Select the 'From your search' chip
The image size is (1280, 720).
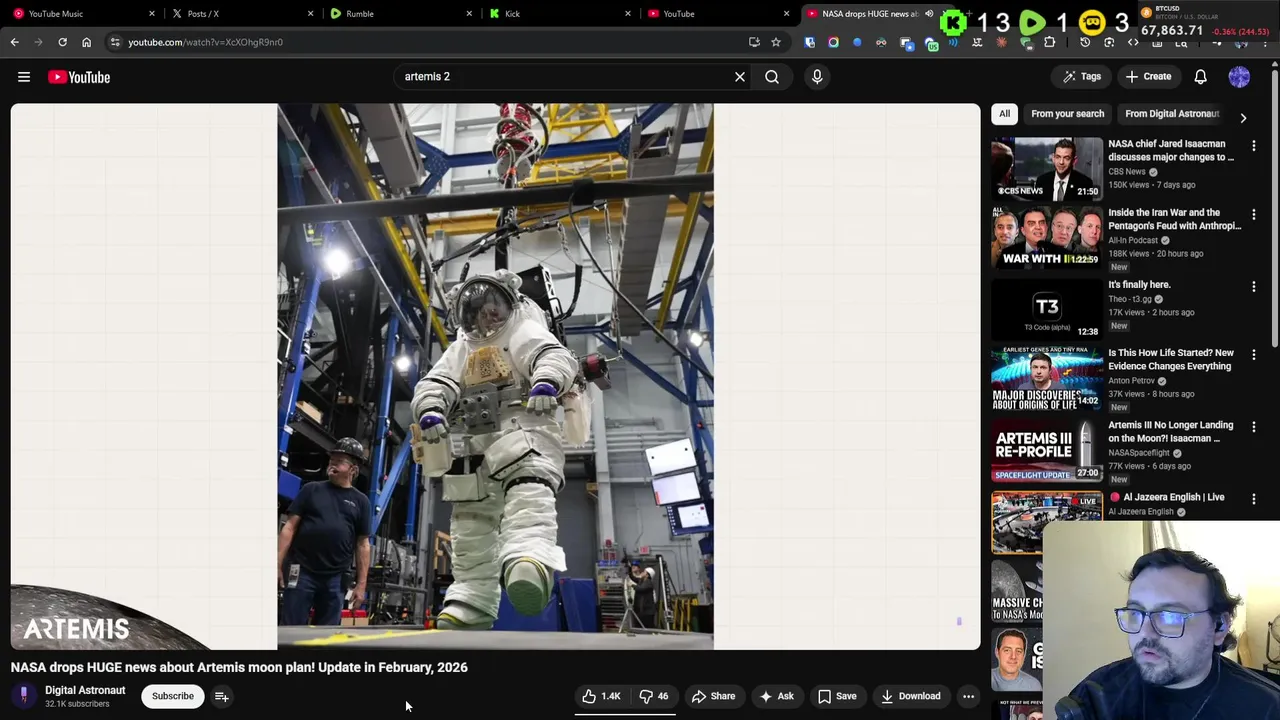click(x=1067, y=114)
